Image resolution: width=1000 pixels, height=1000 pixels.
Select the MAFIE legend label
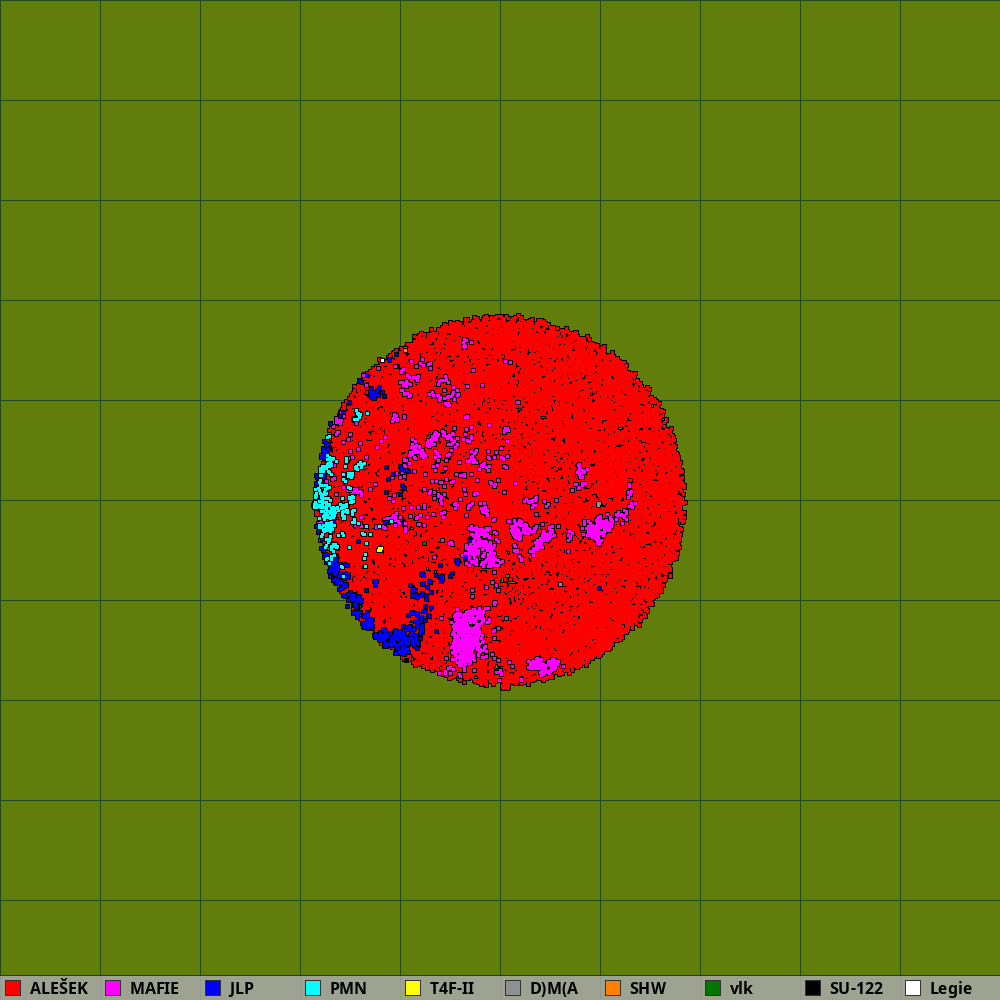[154, 988]
